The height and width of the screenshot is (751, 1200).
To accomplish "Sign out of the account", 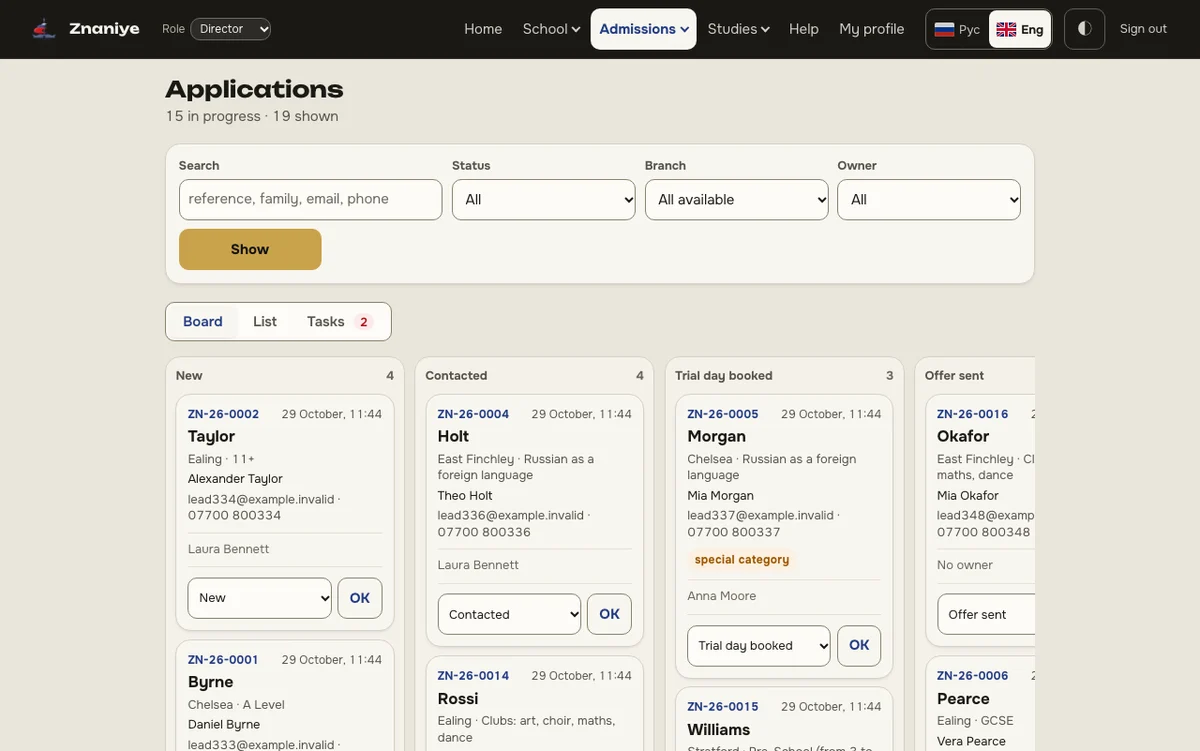I will (x=1143, y=29).
